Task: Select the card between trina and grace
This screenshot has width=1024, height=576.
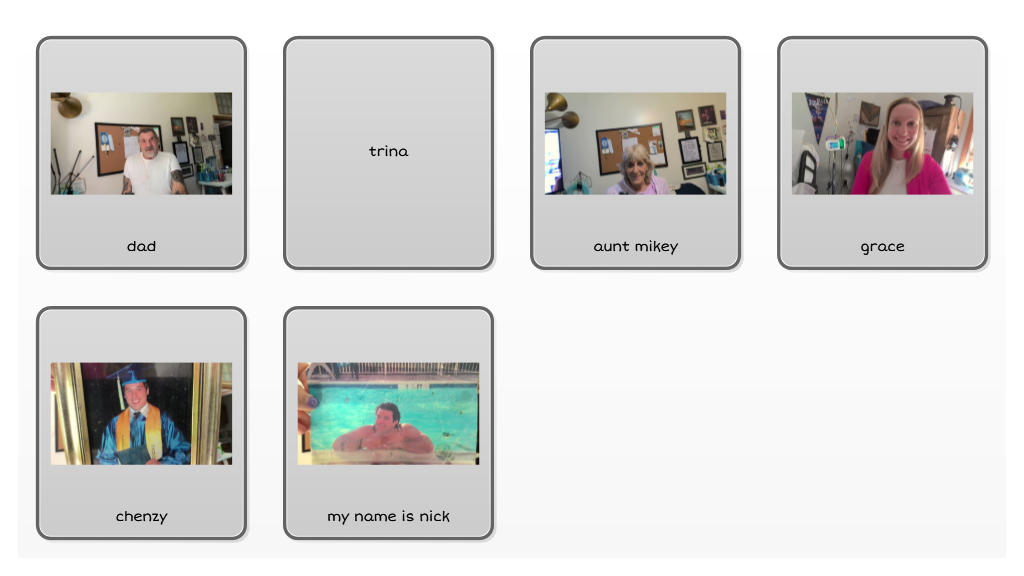Action: pyautogui.click(x=635, y=153)
